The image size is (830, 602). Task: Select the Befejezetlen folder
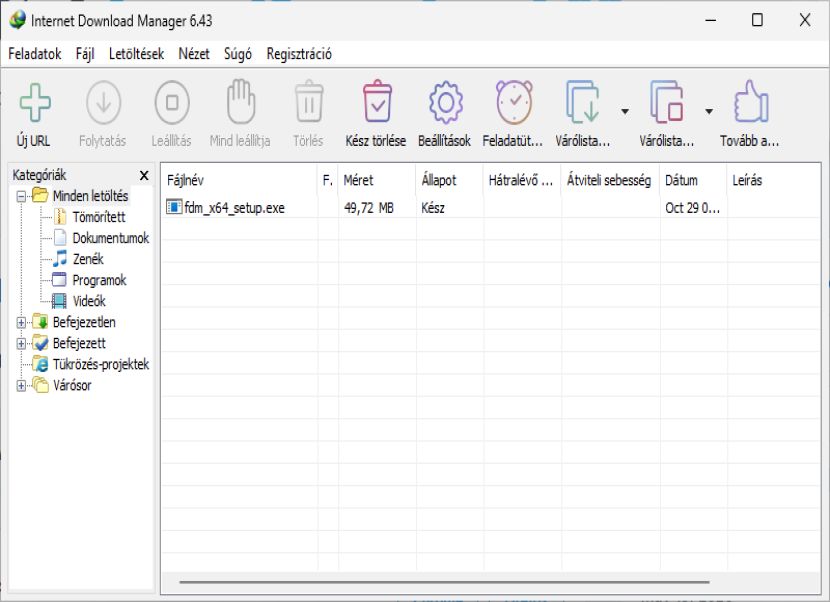pyautogui.click(x=84, y=322)
